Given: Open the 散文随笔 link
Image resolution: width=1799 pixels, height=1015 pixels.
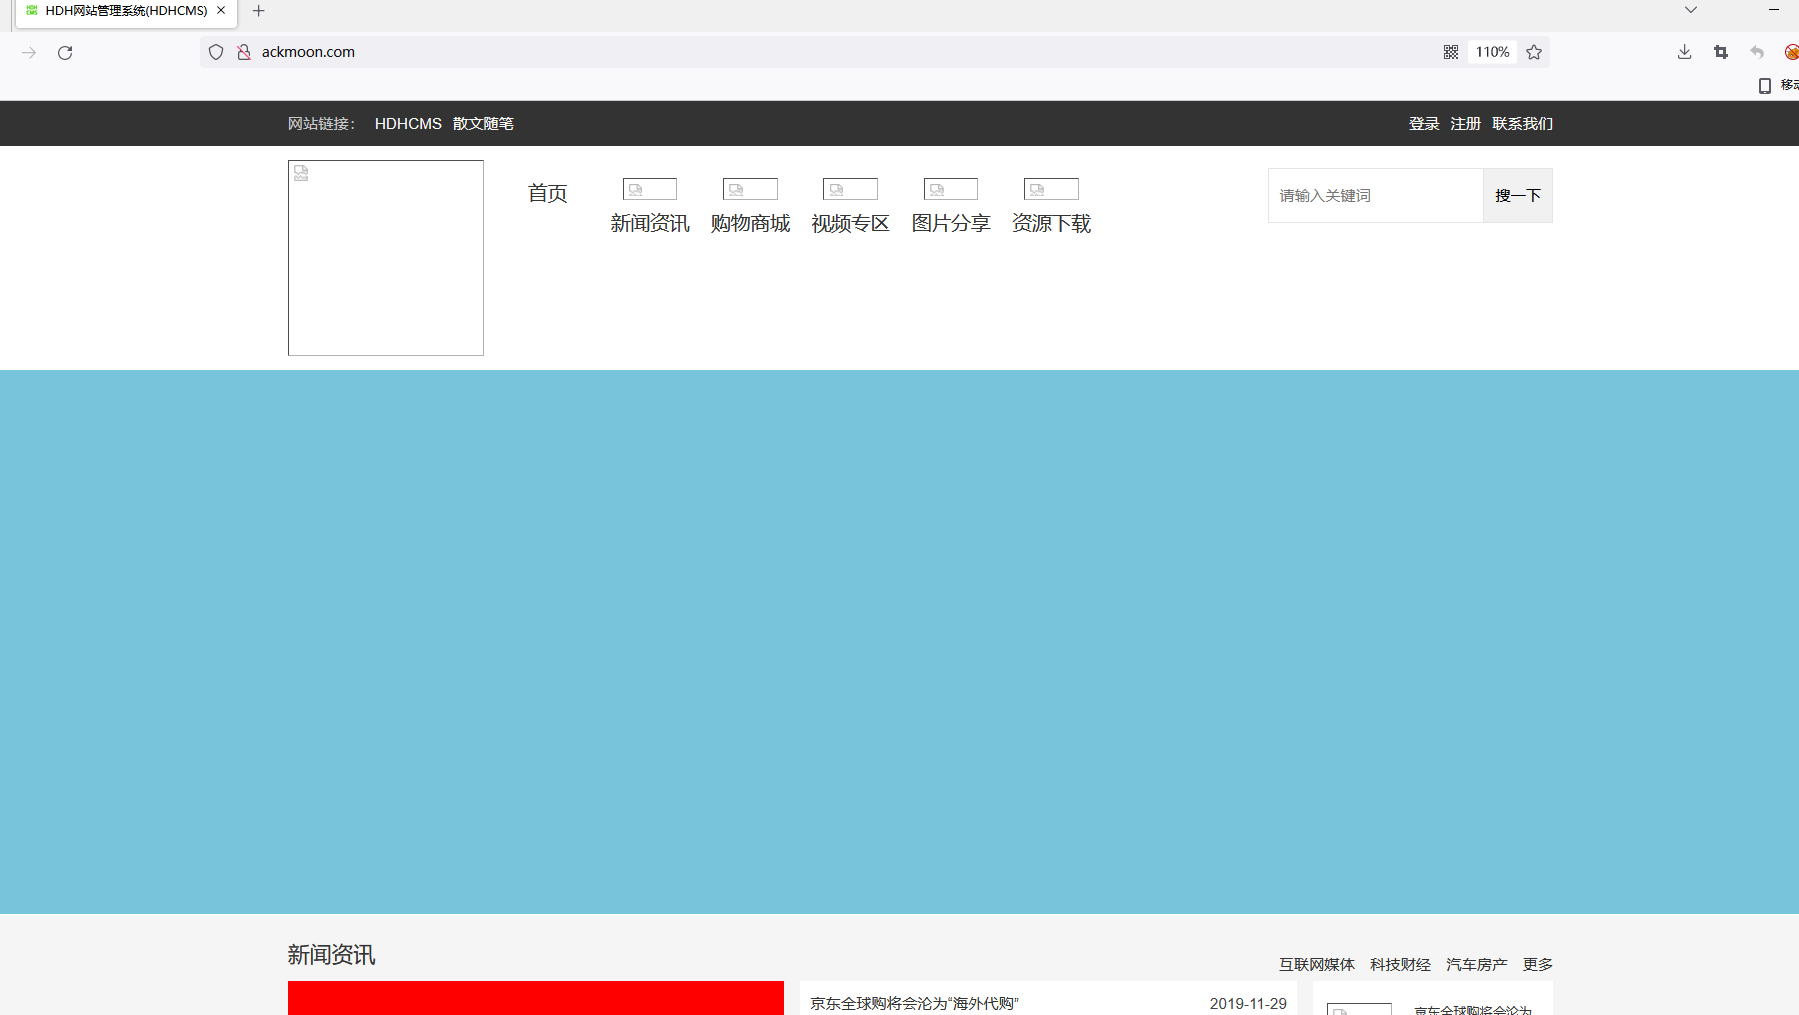Looking at the screenshot, I should coord(483,124).
